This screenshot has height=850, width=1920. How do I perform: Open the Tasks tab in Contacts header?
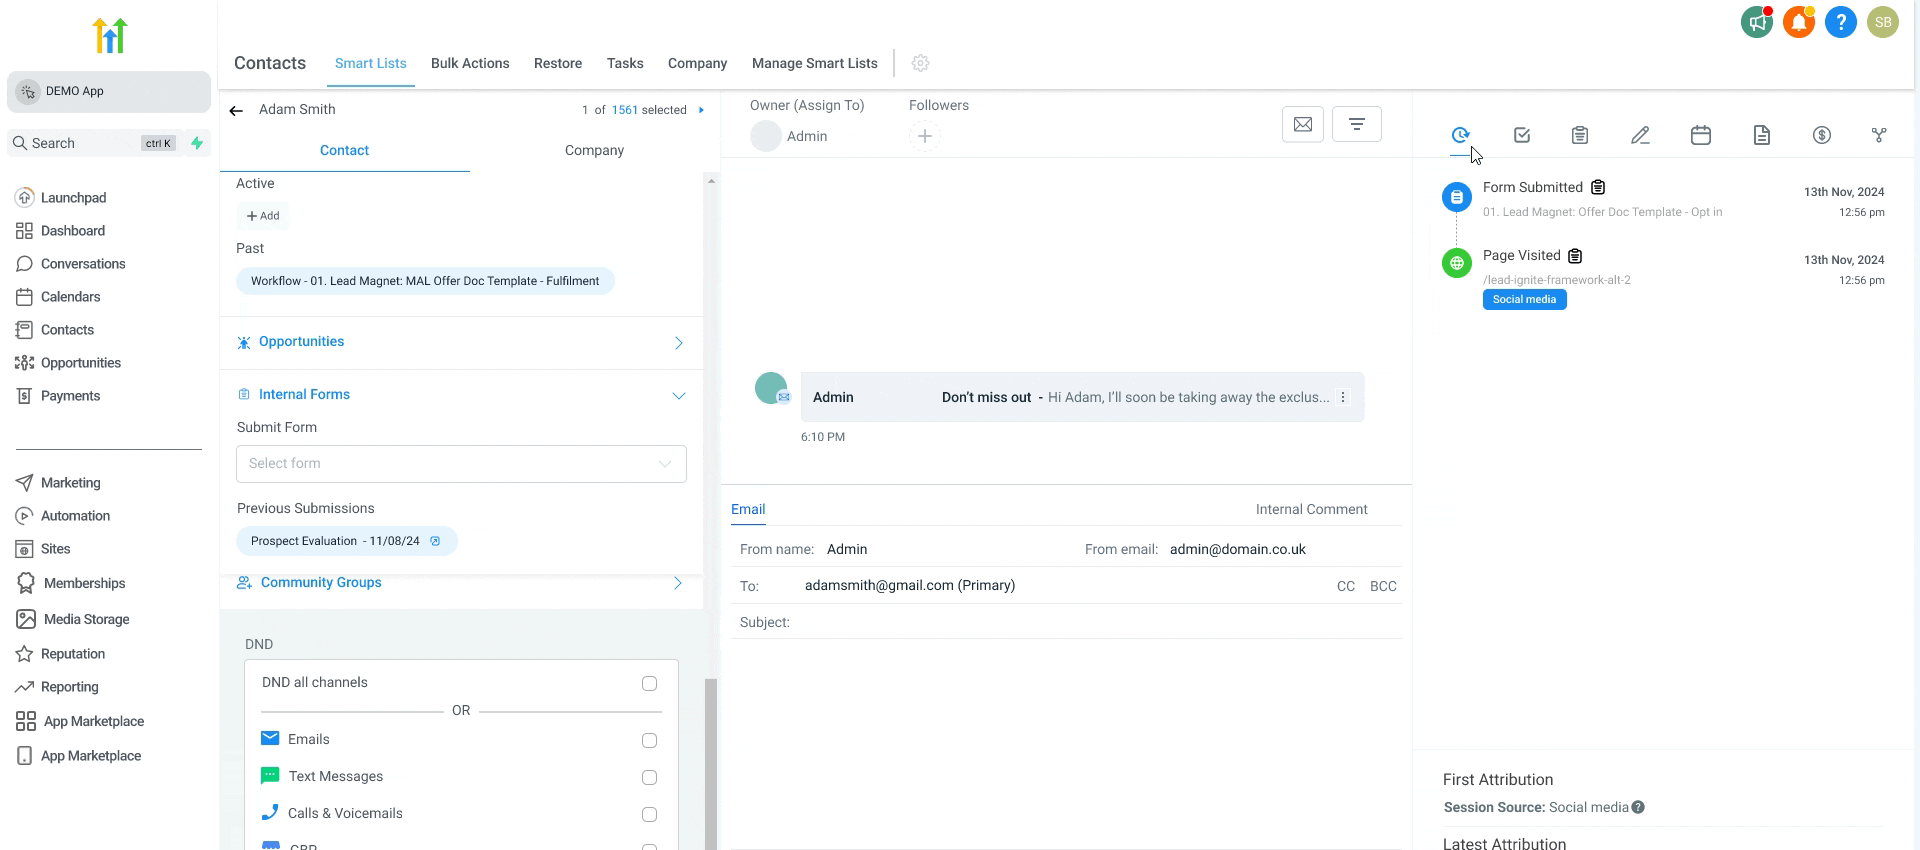tap(625, 63)
